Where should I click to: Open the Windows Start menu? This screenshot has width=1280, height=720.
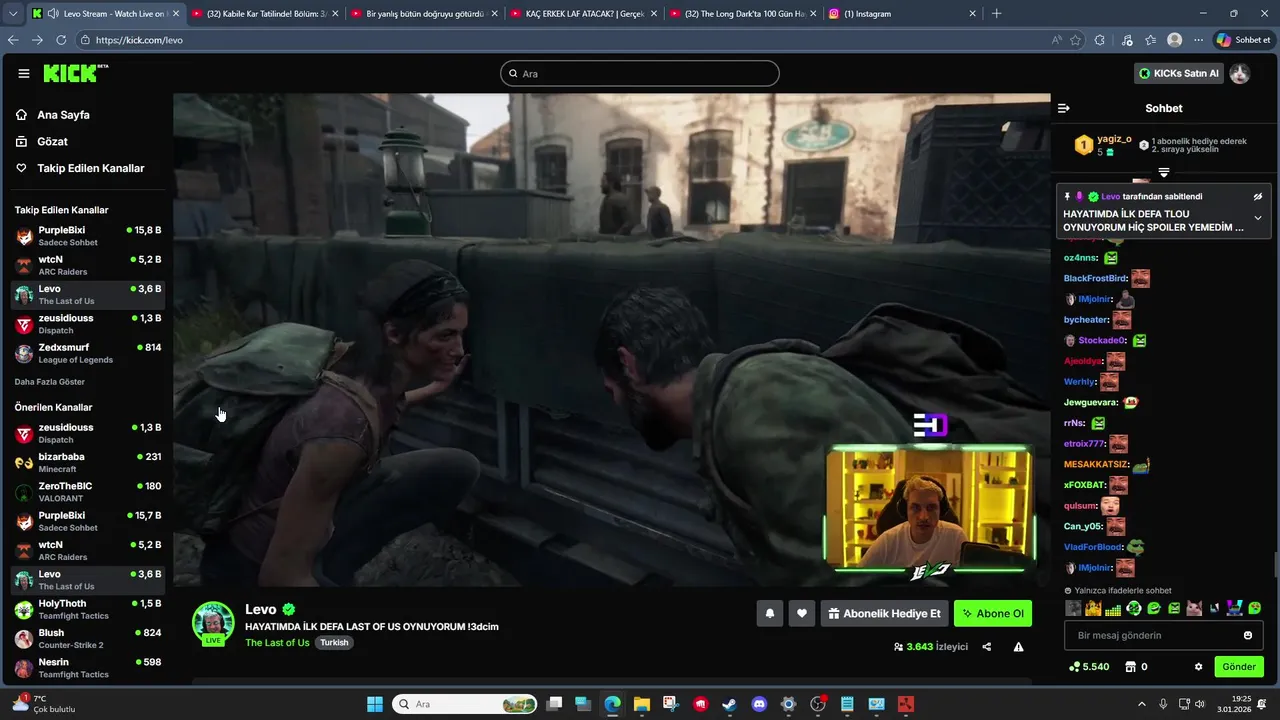[375, 704]
